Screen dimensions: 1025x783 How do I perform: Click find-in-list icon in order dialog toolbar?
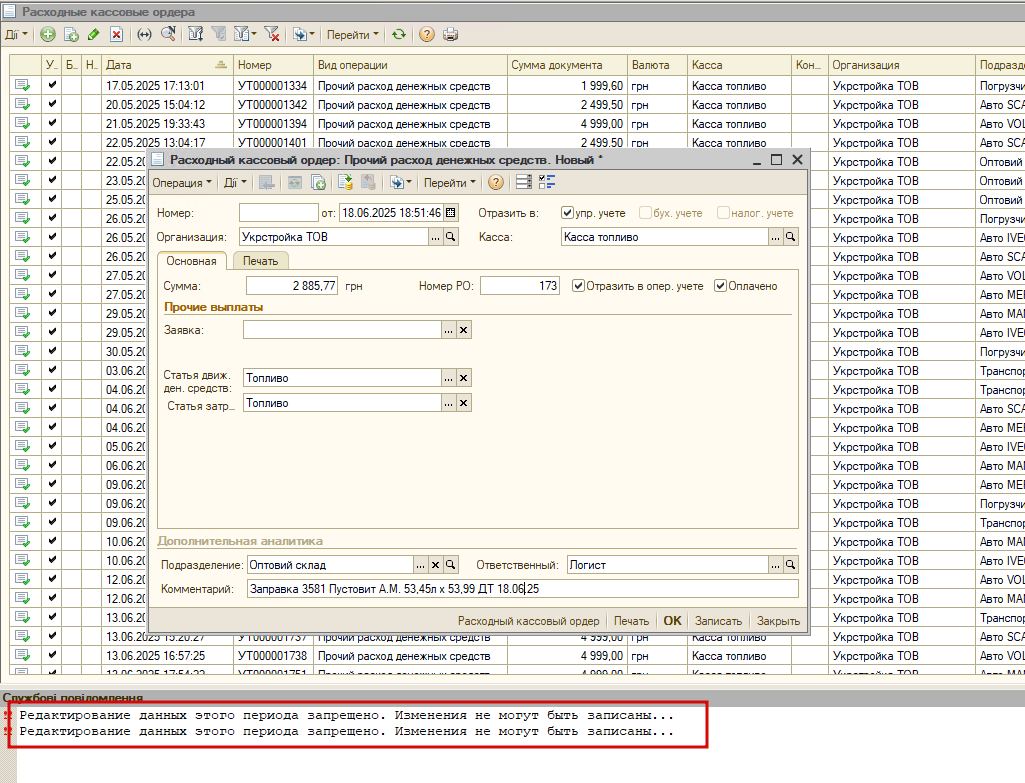click(x=267, y=183)
